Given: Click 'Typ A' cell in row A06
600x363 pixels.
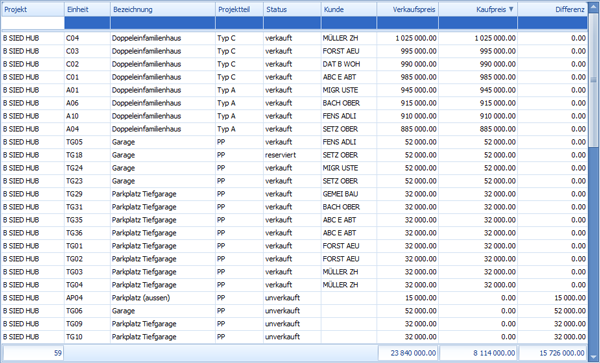Looking at the screenshot, I should [239, 103].
